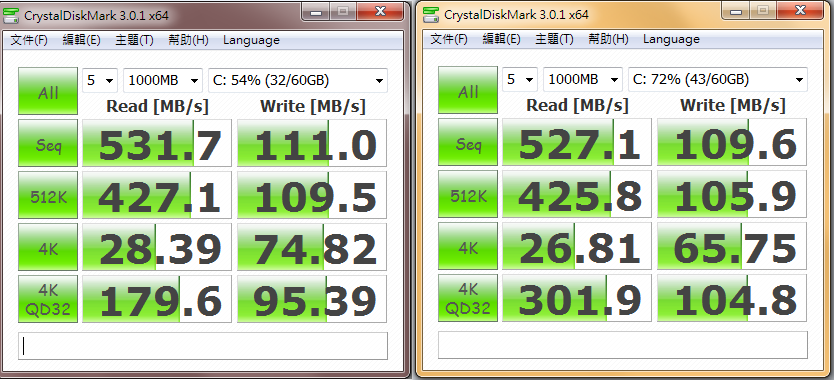Start the 4K test in left window
Screen dimensions: 834x380
pos(48,247)
